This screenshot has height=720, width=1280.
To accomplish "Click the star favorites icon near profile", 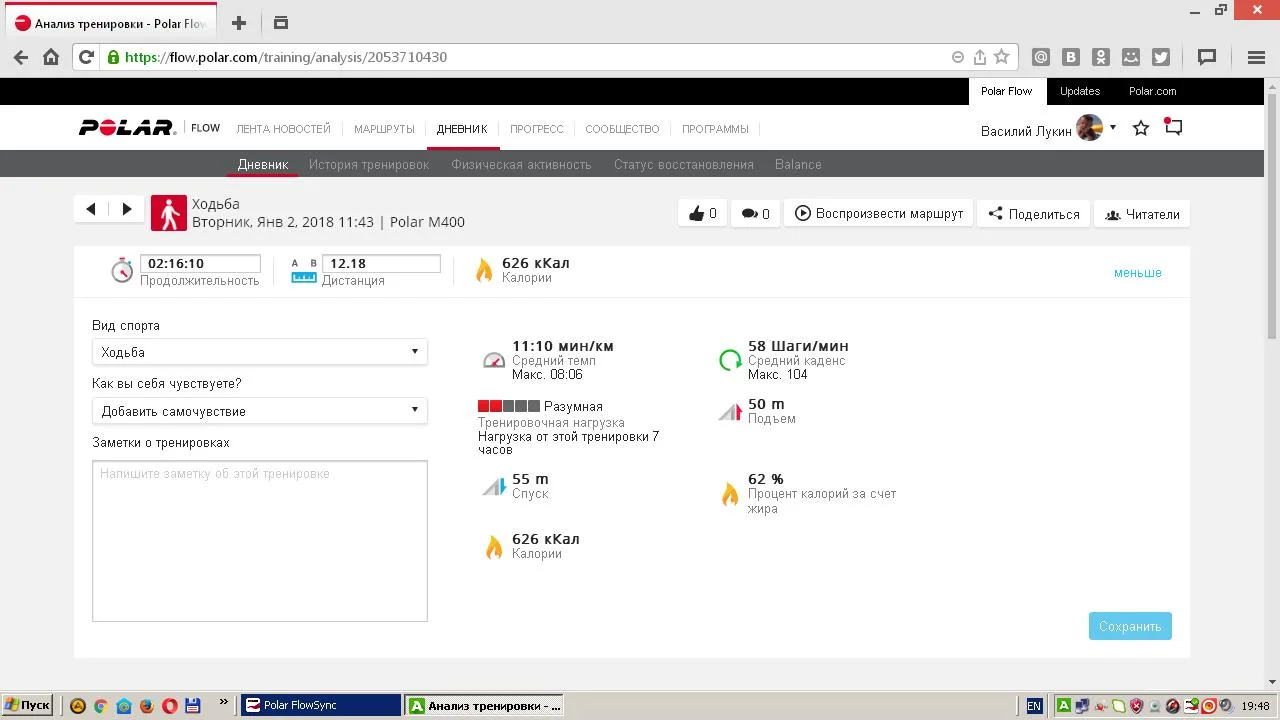I will 1140,129.
